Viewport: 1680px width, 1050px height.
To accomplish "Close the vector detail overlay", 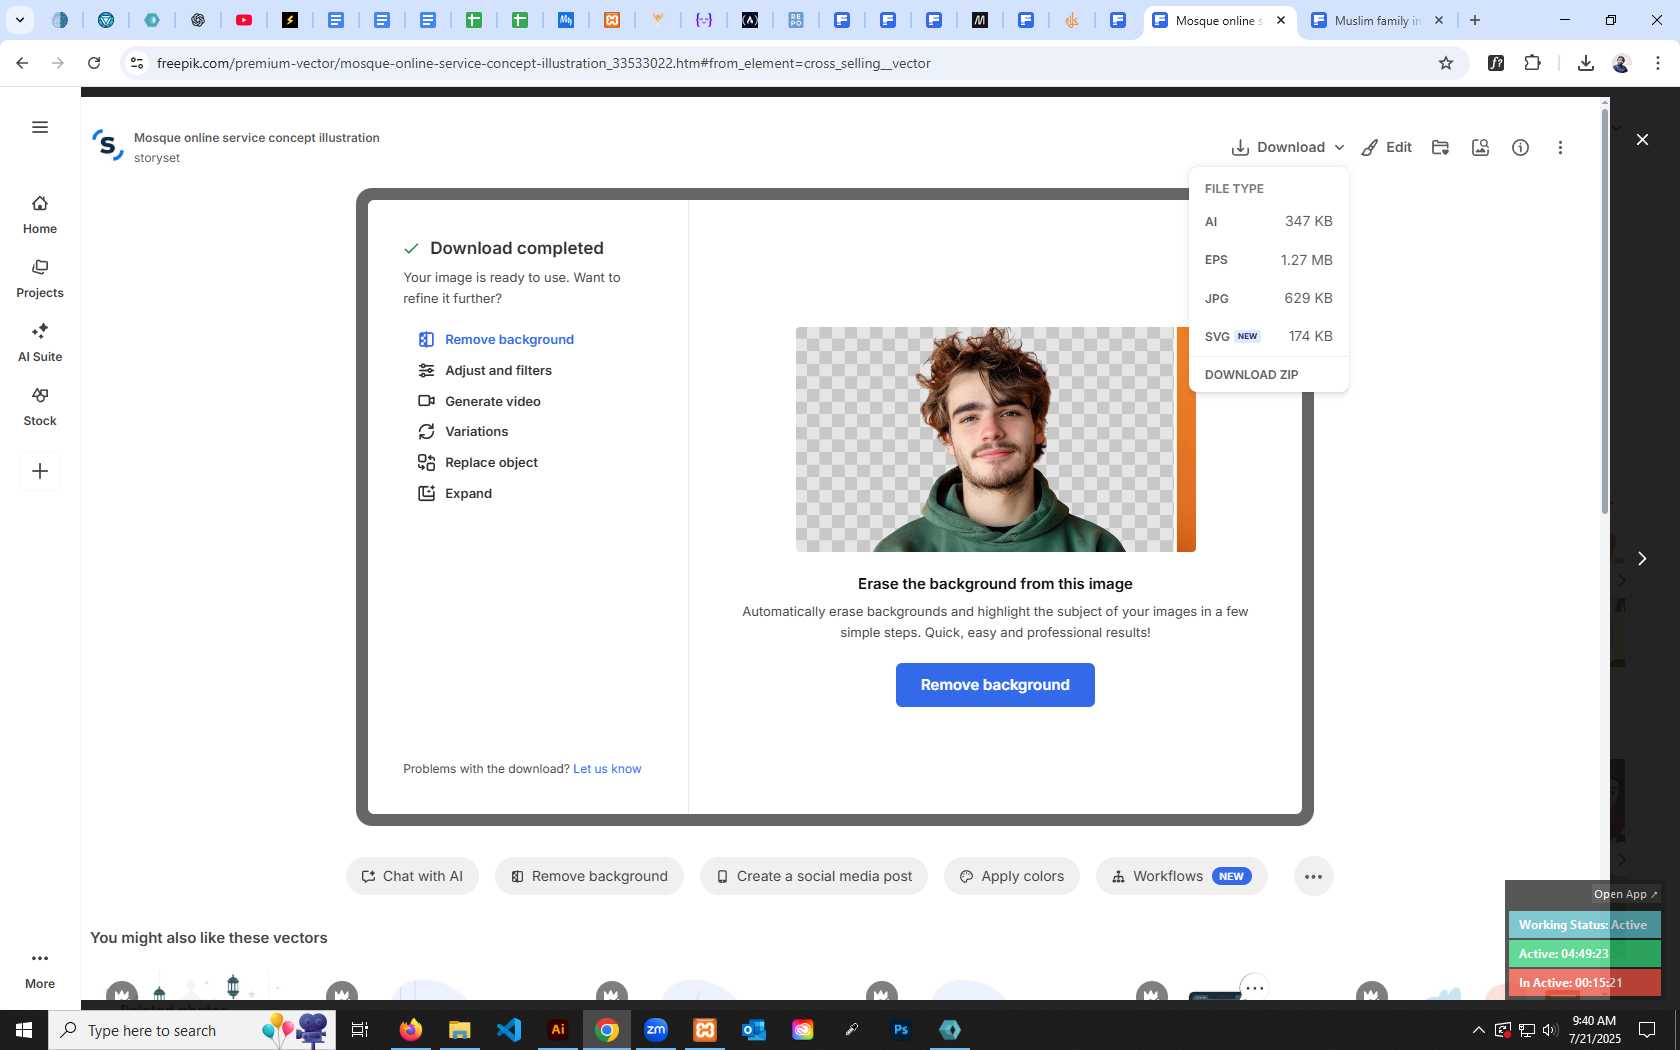I will [1642, 139].
